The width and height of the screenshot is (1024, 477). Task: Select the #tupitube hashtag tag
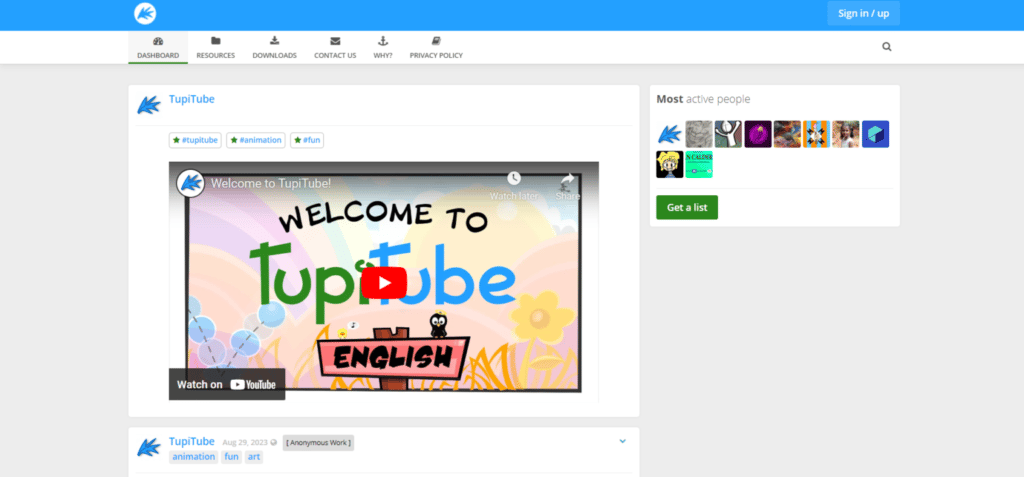tap(195, 140)
